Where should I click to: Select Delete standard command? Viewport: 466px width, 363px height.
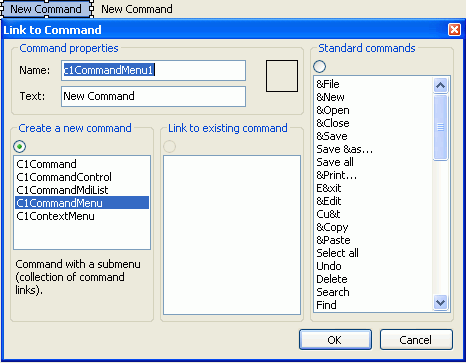point(373,279)
